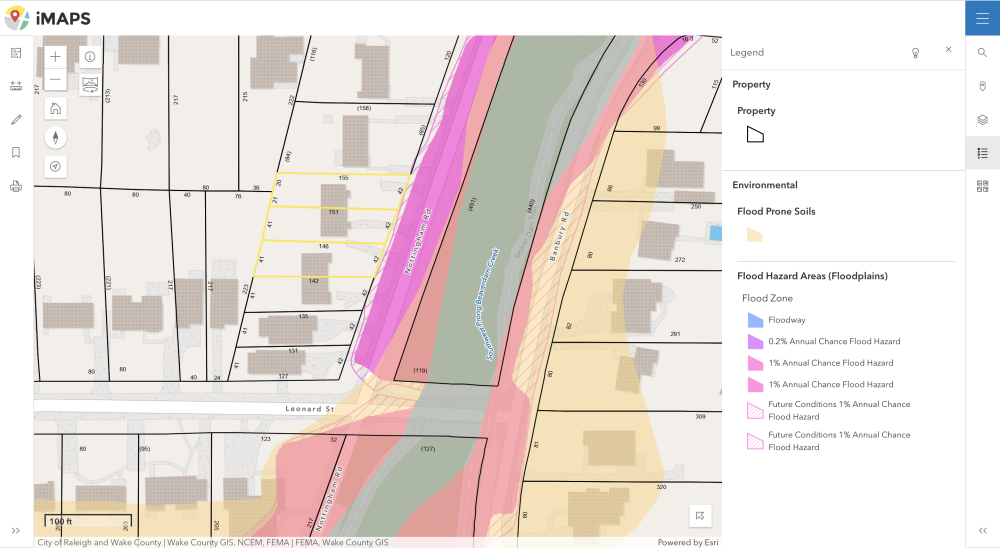Open the bookmarks panel

coord(16,153)
